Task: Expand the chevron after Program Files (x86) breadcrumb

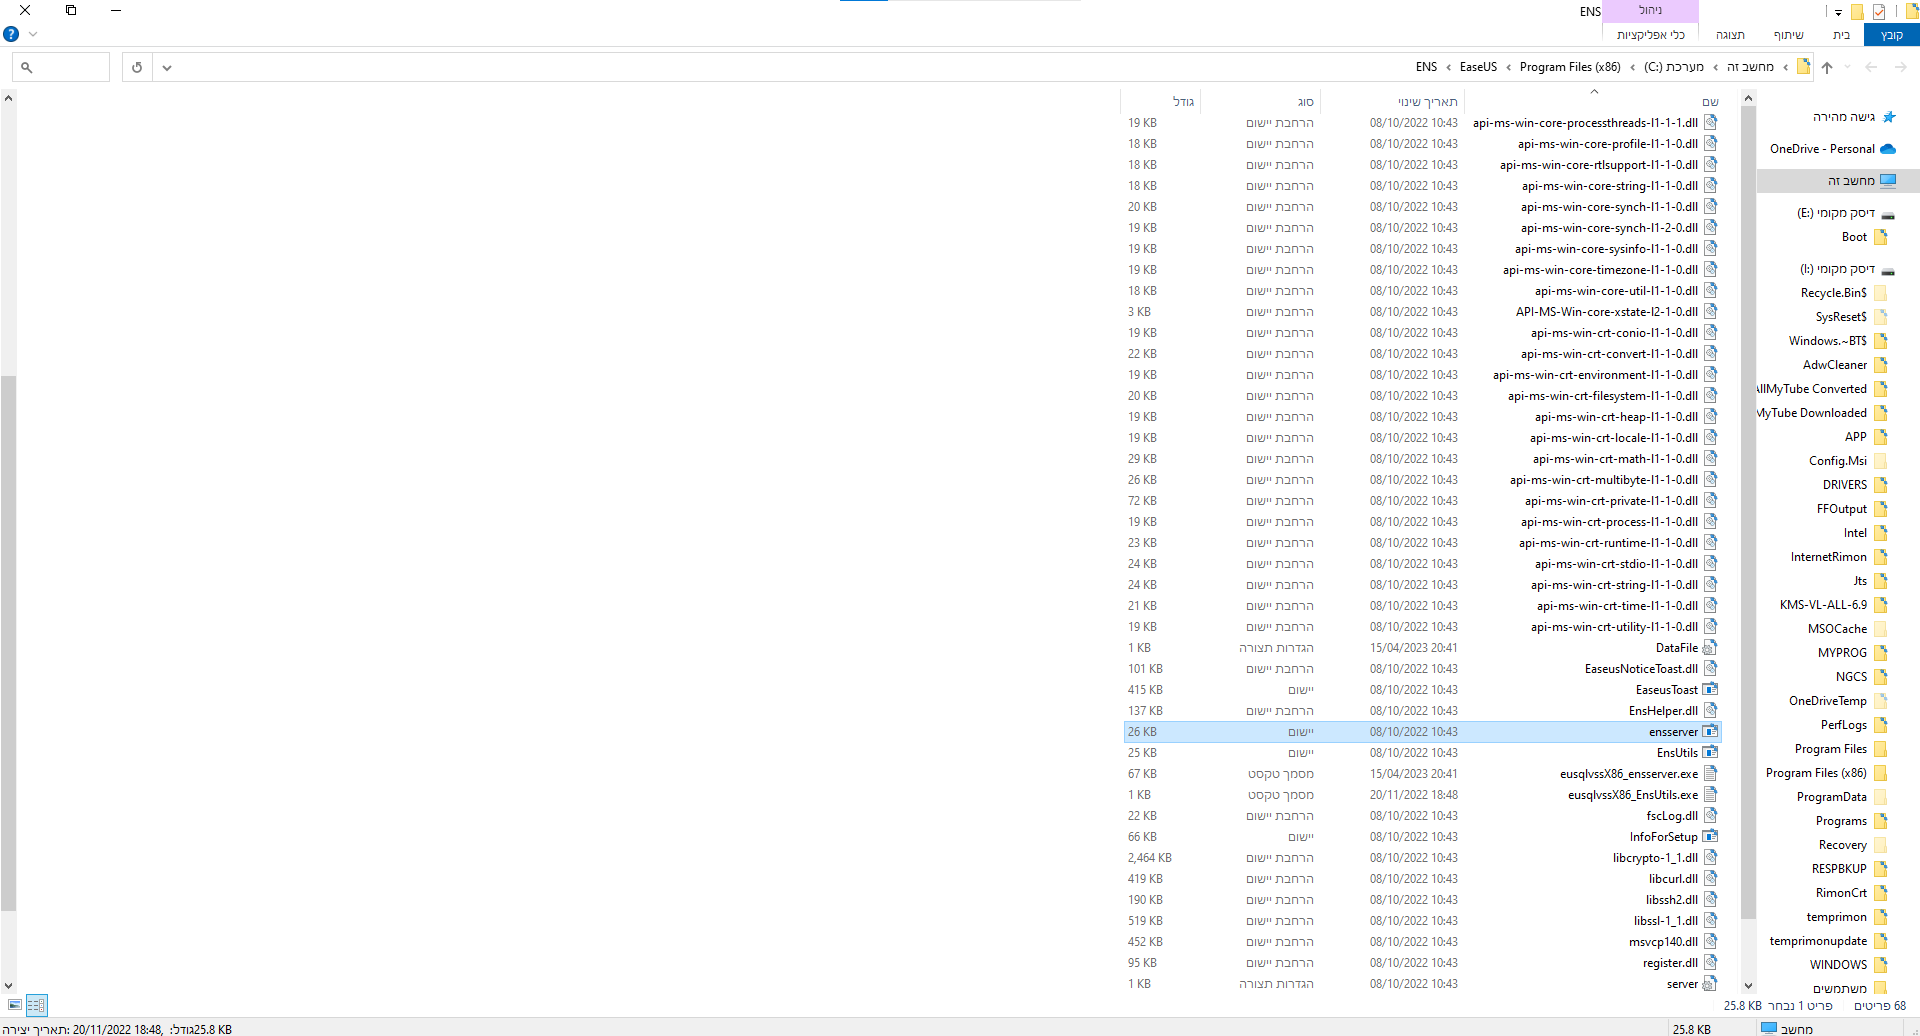Action: (1508, 67)
